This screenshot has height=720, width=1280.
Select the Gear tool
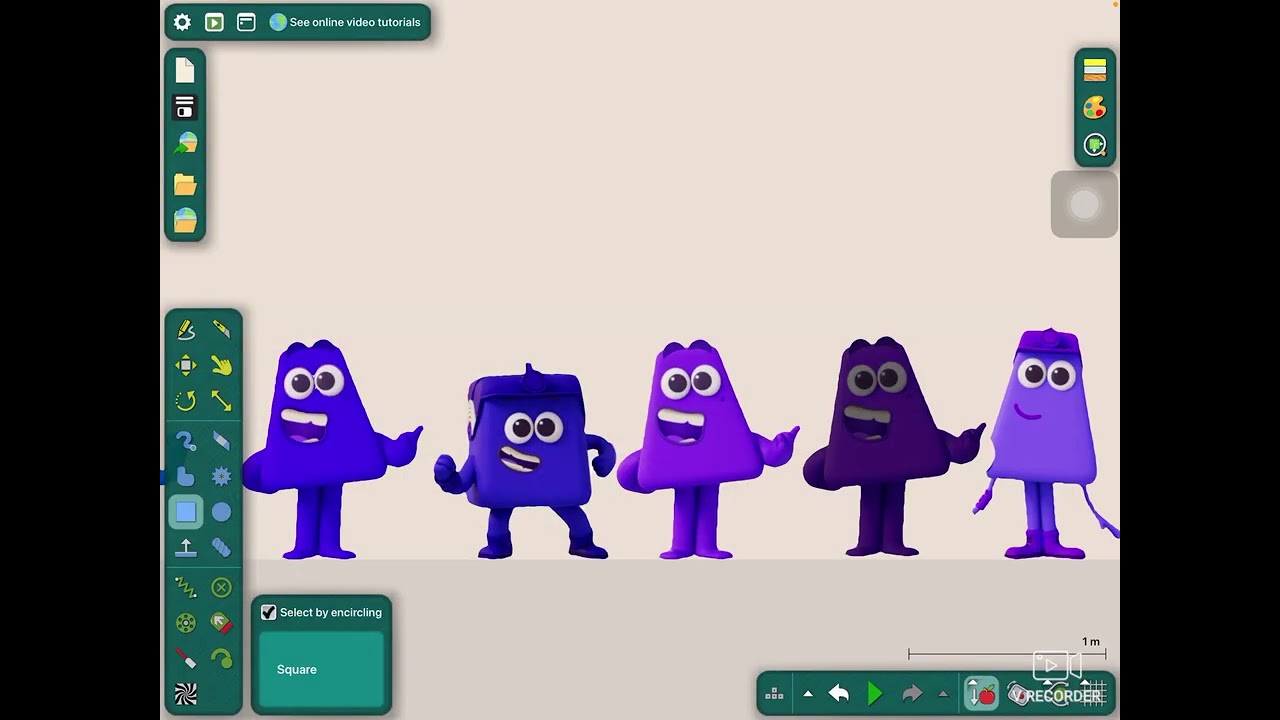pyautogui.click(x=221, y=476)
